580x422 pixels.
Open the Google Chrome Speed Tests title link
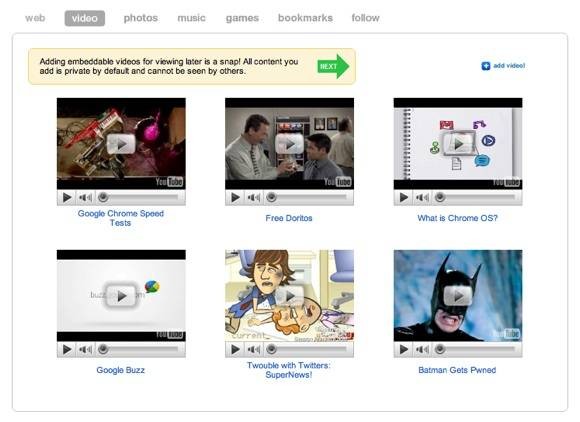[x=121, y=218]
